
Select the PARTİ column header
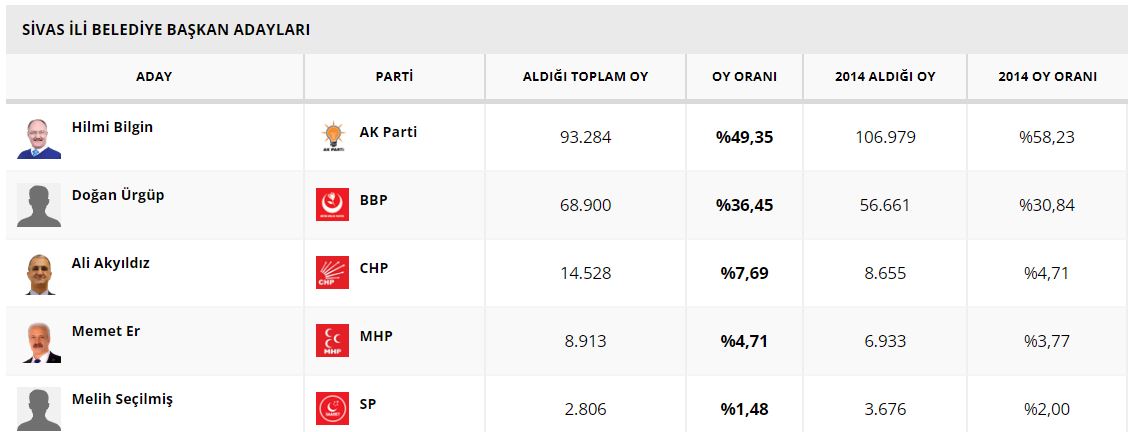[x=394, y=77]
